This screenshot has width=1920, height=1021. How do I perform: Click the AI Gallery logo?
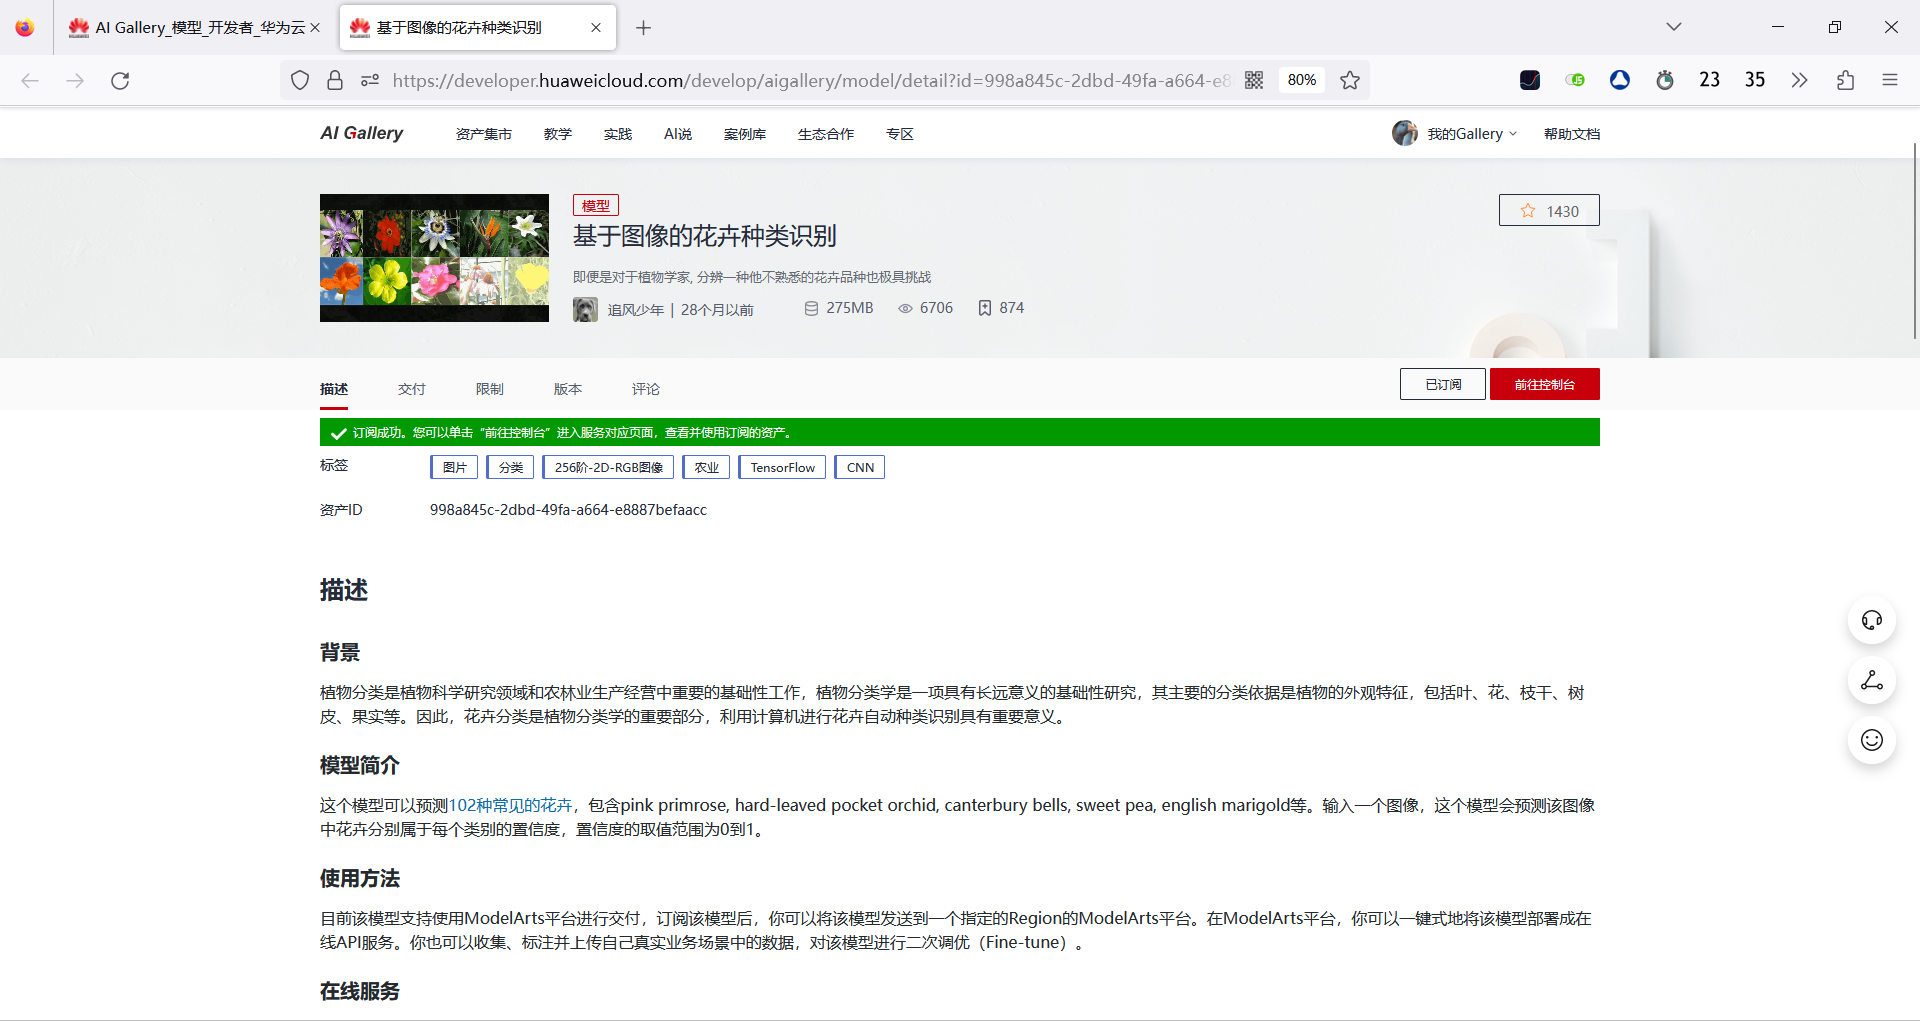coord(361,132)
